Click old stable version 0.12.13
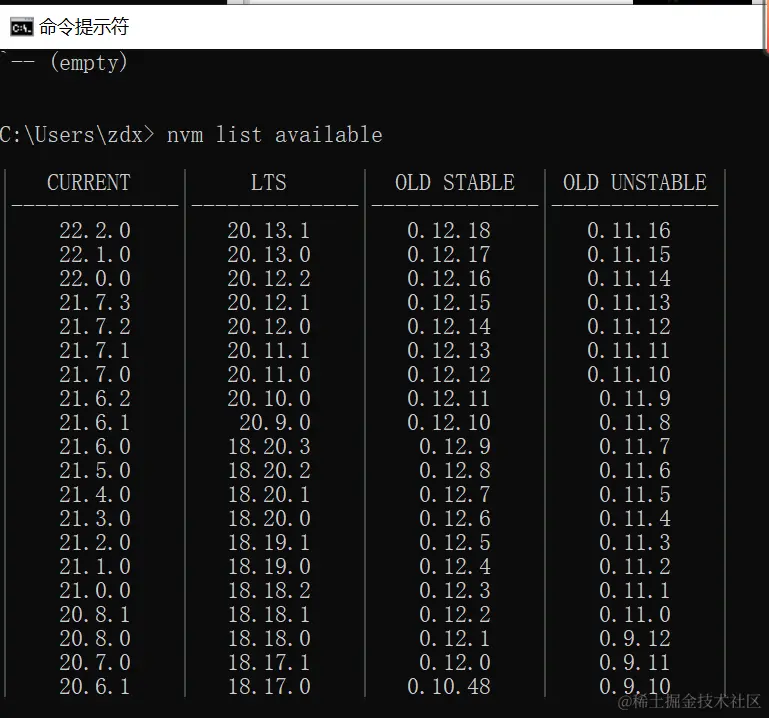This screenshot has width=769, height=718. coord(449,351)
